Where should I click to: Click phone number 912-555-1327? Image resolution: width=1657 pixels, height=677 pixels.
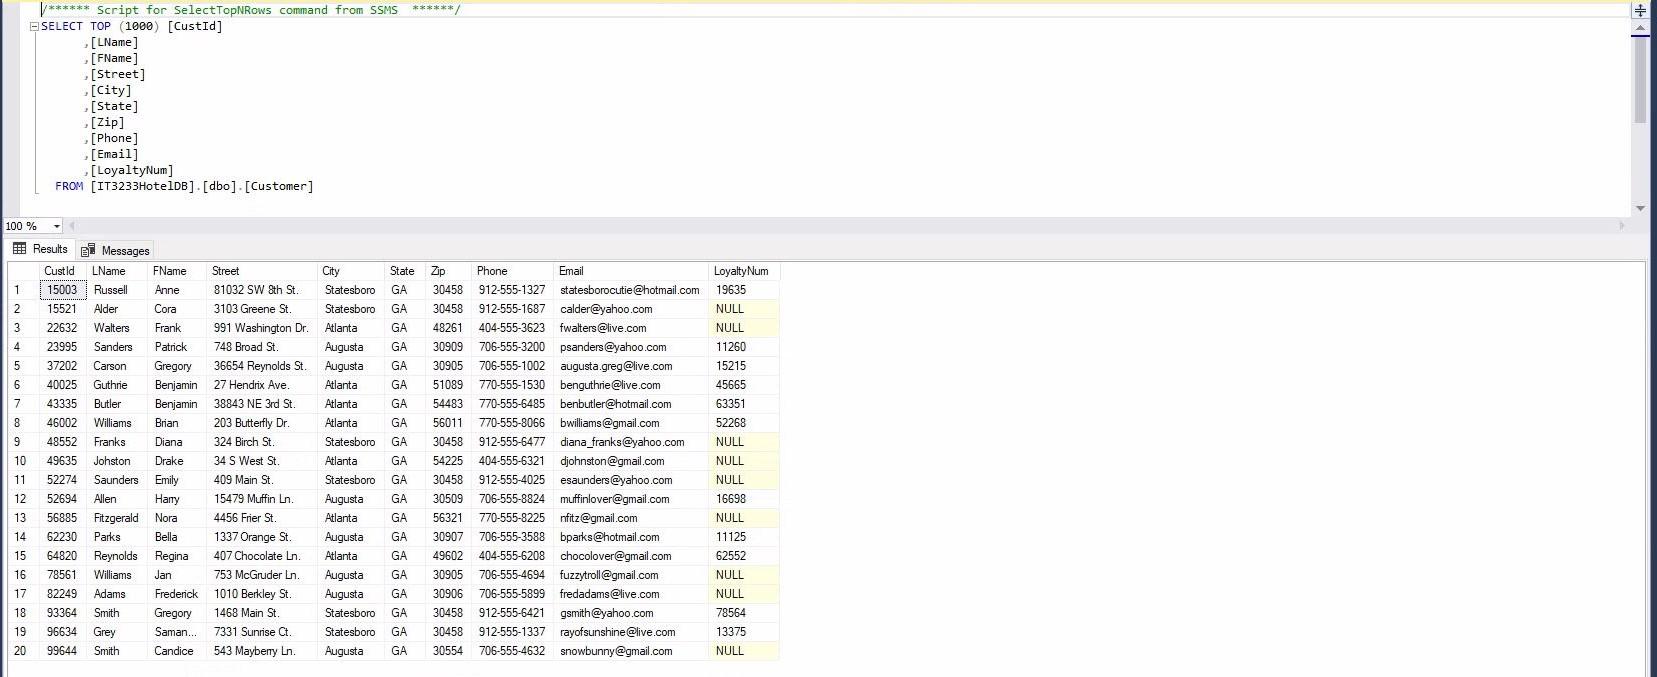(x=512, y=290)
